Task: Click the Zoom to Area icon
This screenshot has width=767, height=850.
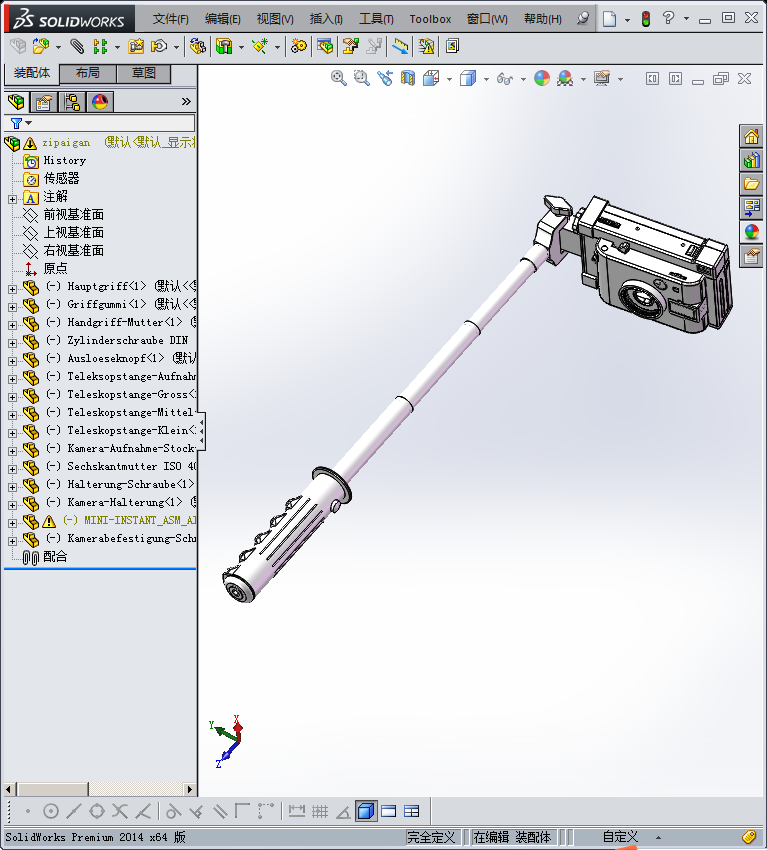Action: [x=362, y=79]
